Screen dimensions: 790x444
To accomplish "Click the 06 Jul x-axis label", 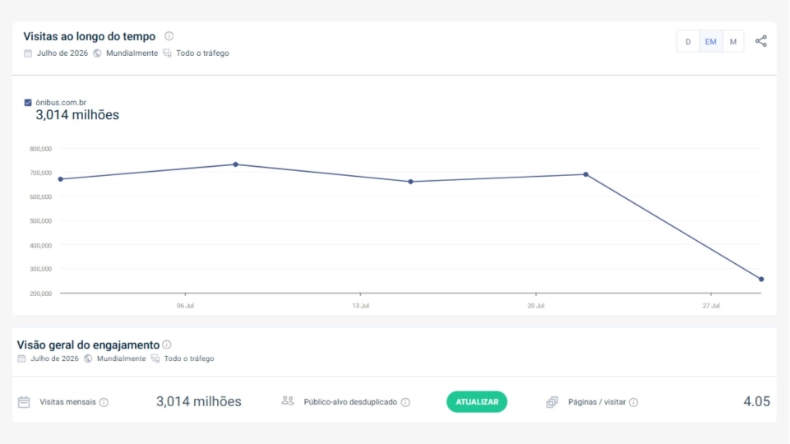I will point(185,306).
